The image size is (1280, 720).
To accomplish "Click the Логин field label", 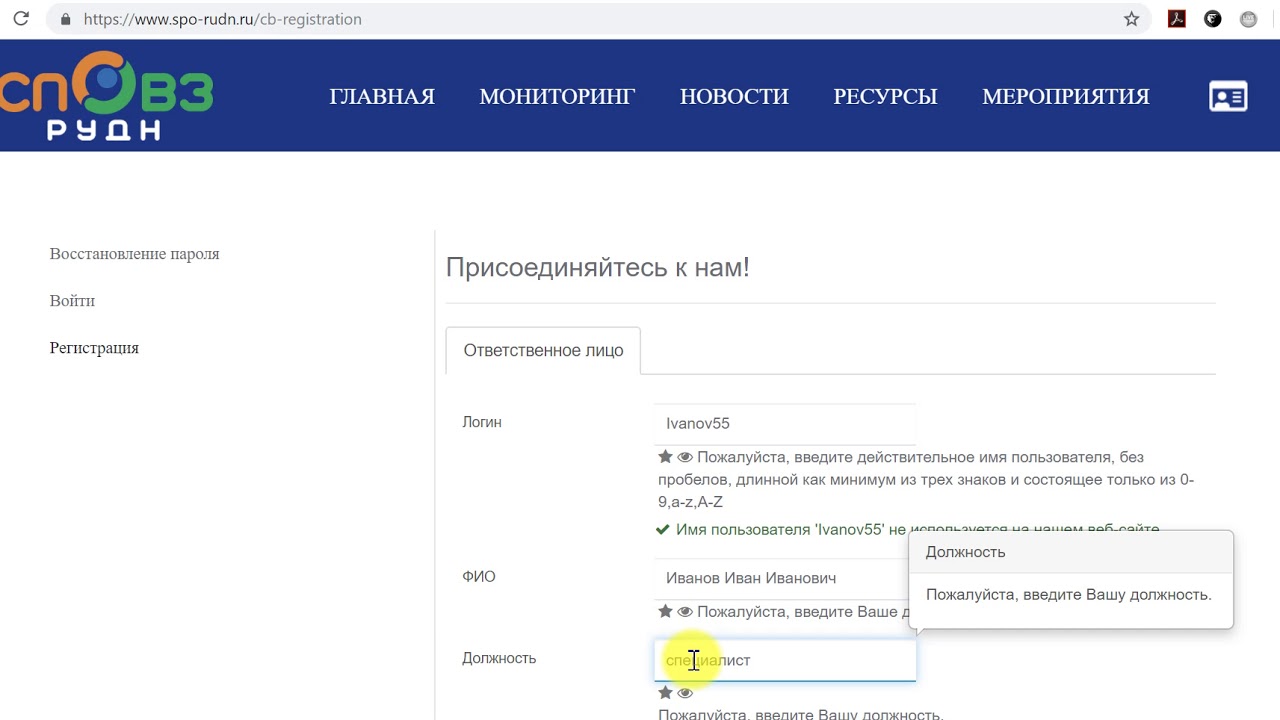I will tap(482, 422).
